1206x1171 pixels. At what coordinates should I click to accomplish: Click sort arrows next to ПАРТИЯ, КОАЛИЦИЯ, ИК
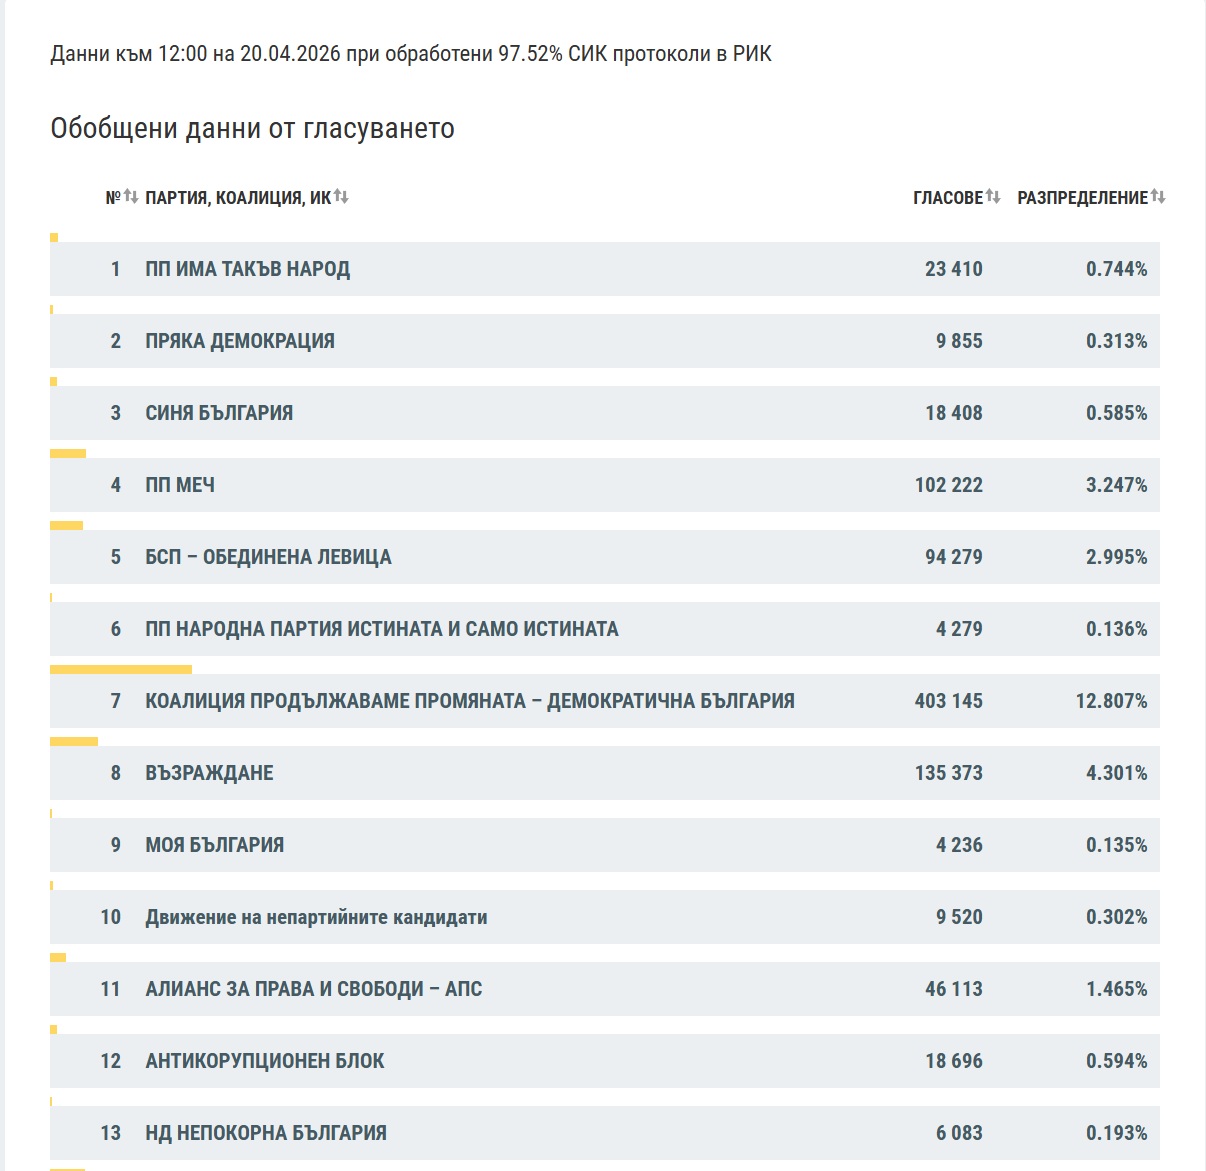click(x=341, y=197)
